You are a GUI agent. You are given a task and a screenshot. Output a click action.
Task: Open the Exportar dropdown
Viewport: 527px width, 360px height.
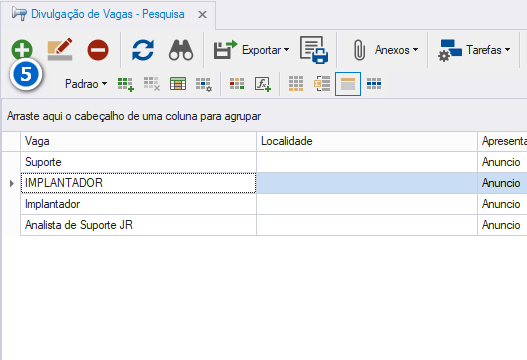[x=266, y=50]
